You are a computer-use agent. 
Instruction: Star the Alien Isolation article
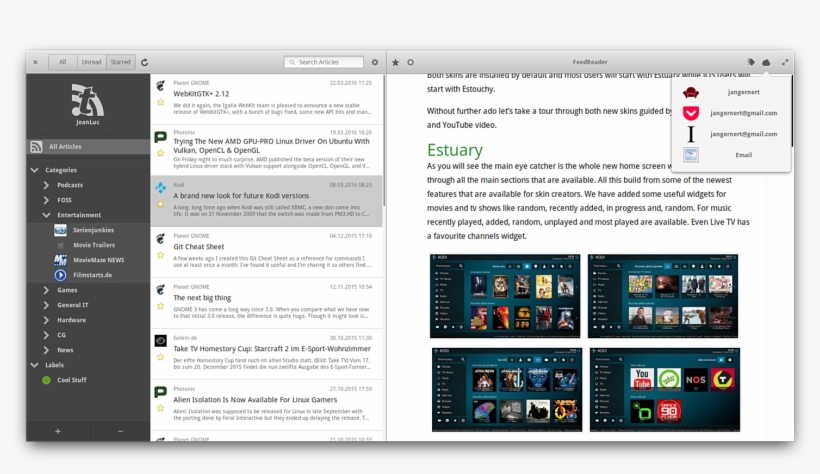coord(161,408)
